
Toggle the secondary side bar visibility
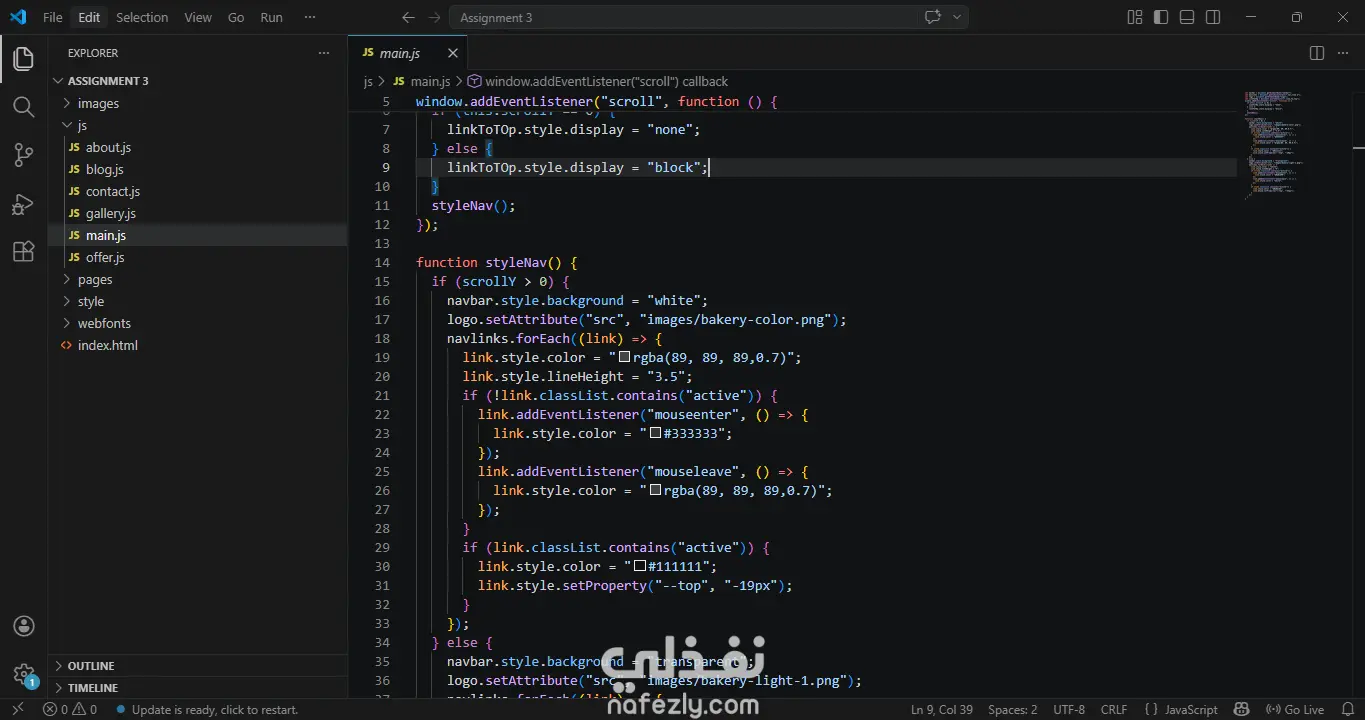(1213, 17)
